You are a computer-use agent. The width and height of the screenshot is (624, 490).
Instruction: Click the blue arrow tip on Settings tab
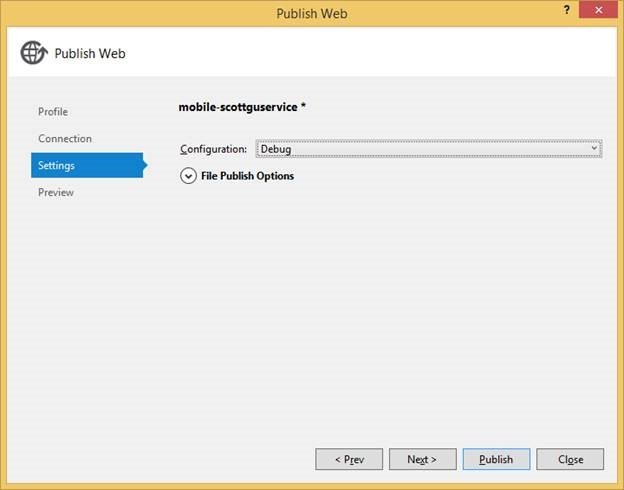tap(144, 166)
